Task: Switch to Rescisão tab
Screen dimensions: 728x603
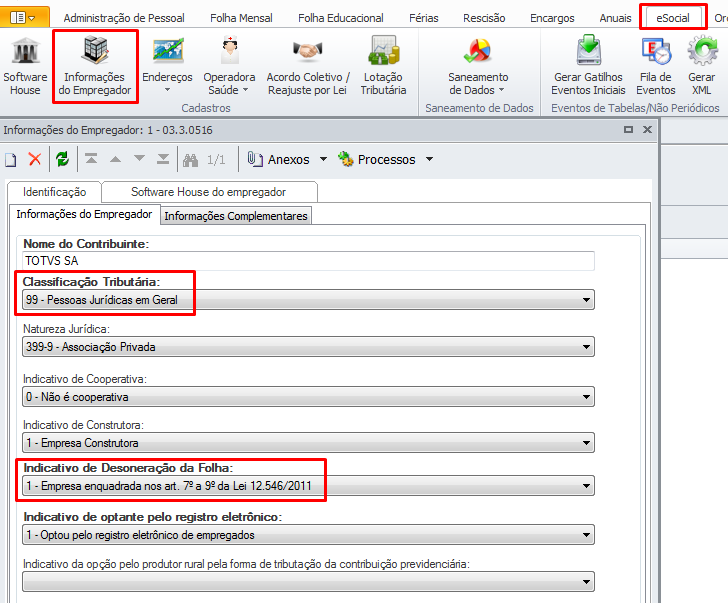Action: click(484, 18)
